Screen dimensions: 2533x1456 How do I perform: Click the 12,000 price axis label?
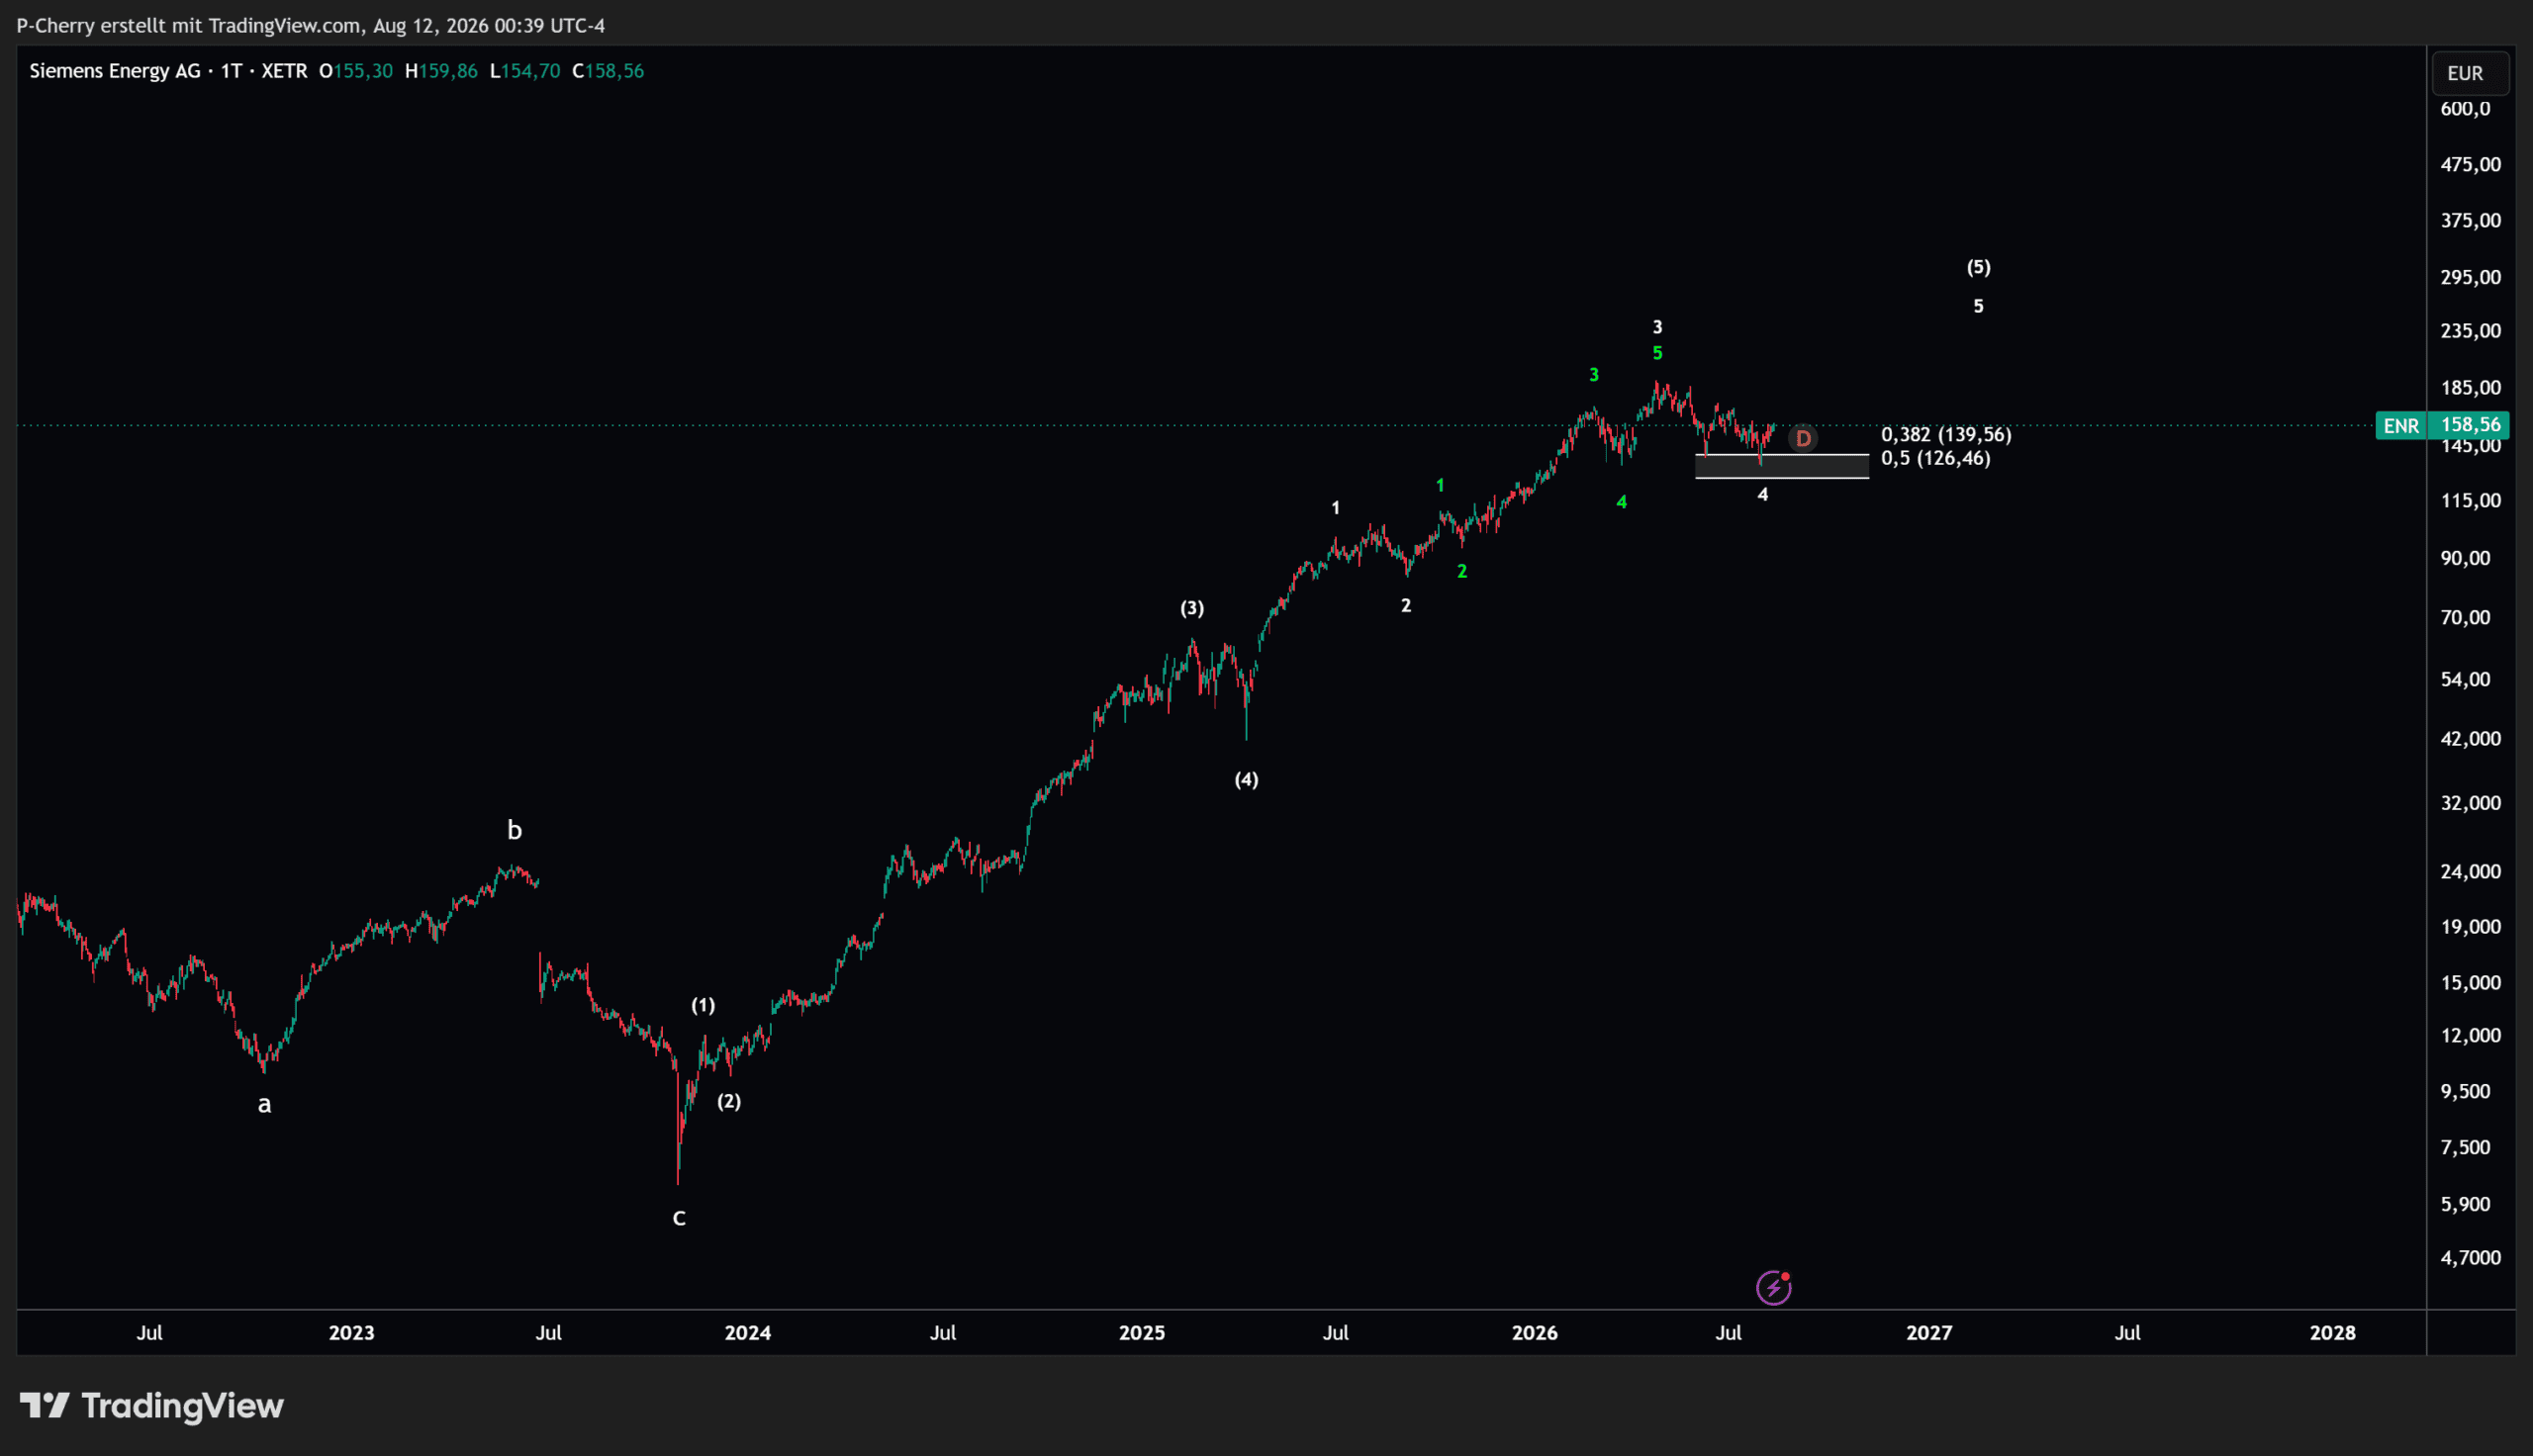point(2470,1036)
